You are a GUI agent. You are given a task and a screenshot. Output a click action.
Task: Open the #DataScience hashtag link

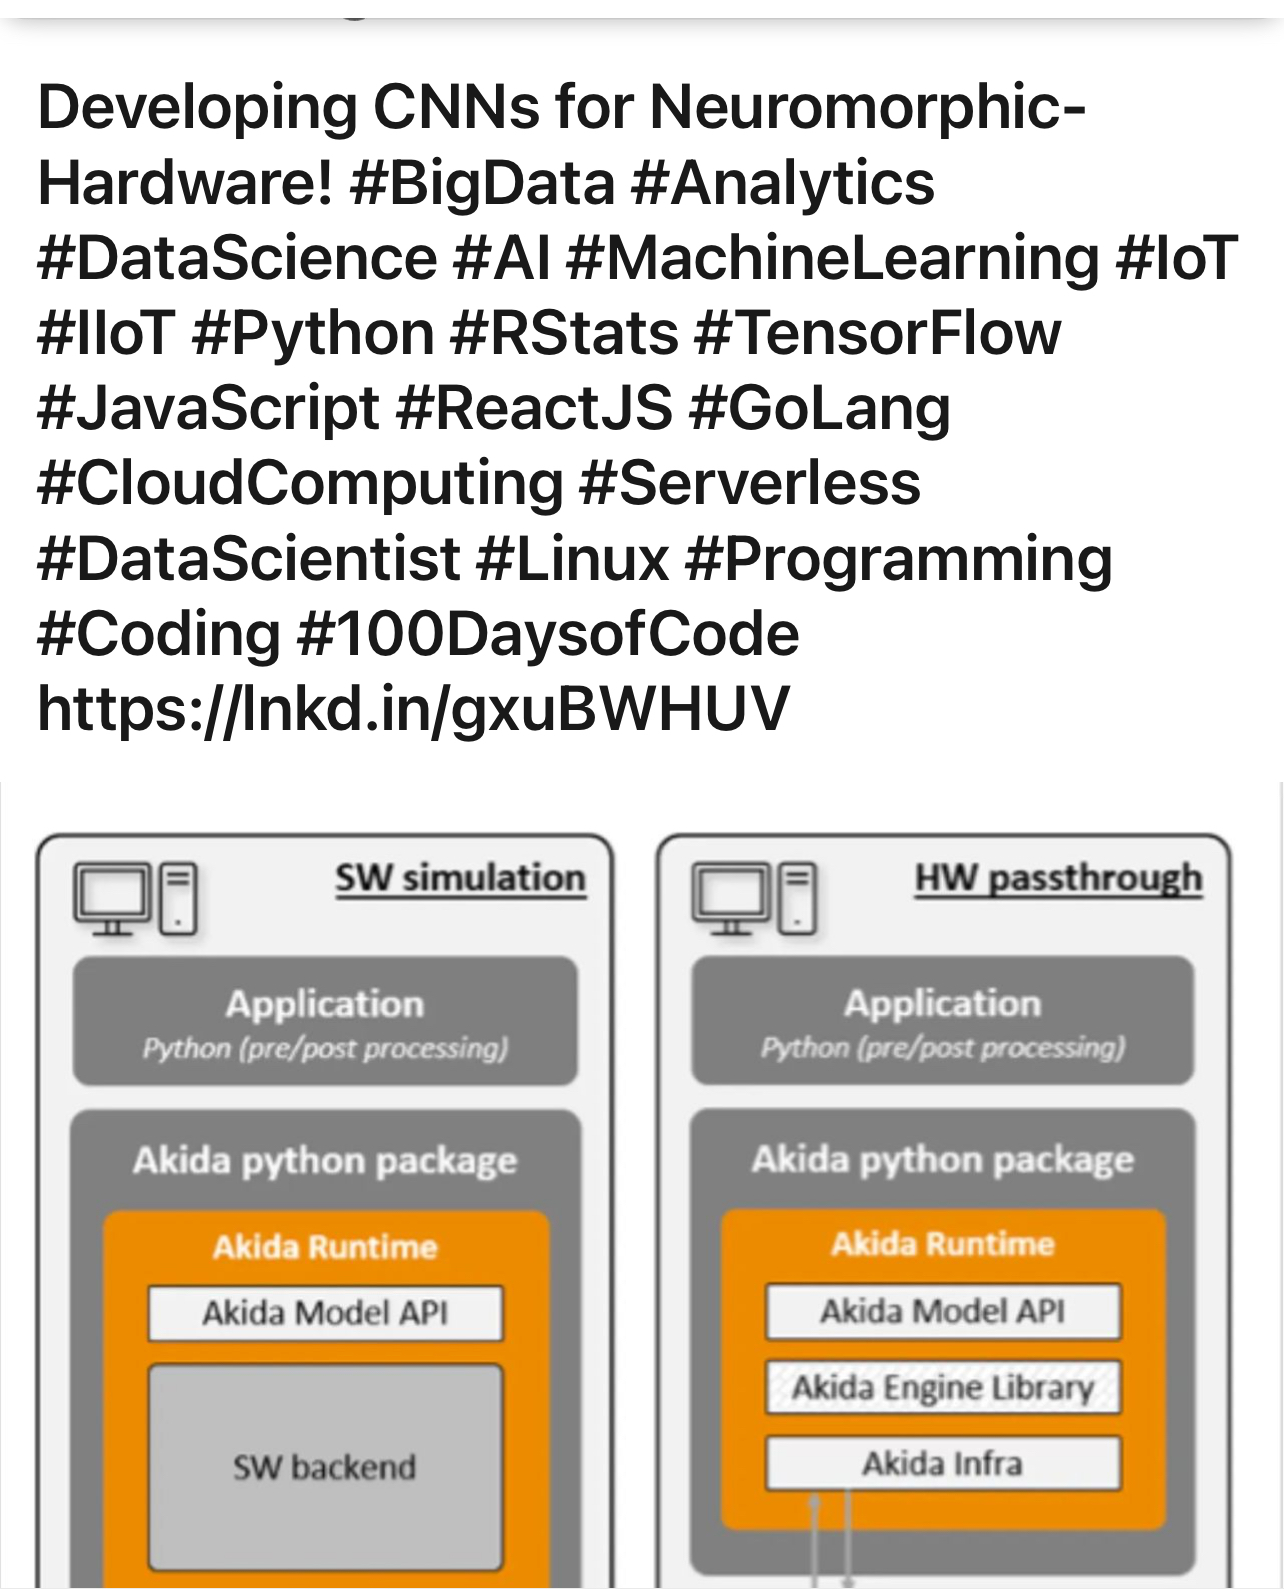click(237, 258)
